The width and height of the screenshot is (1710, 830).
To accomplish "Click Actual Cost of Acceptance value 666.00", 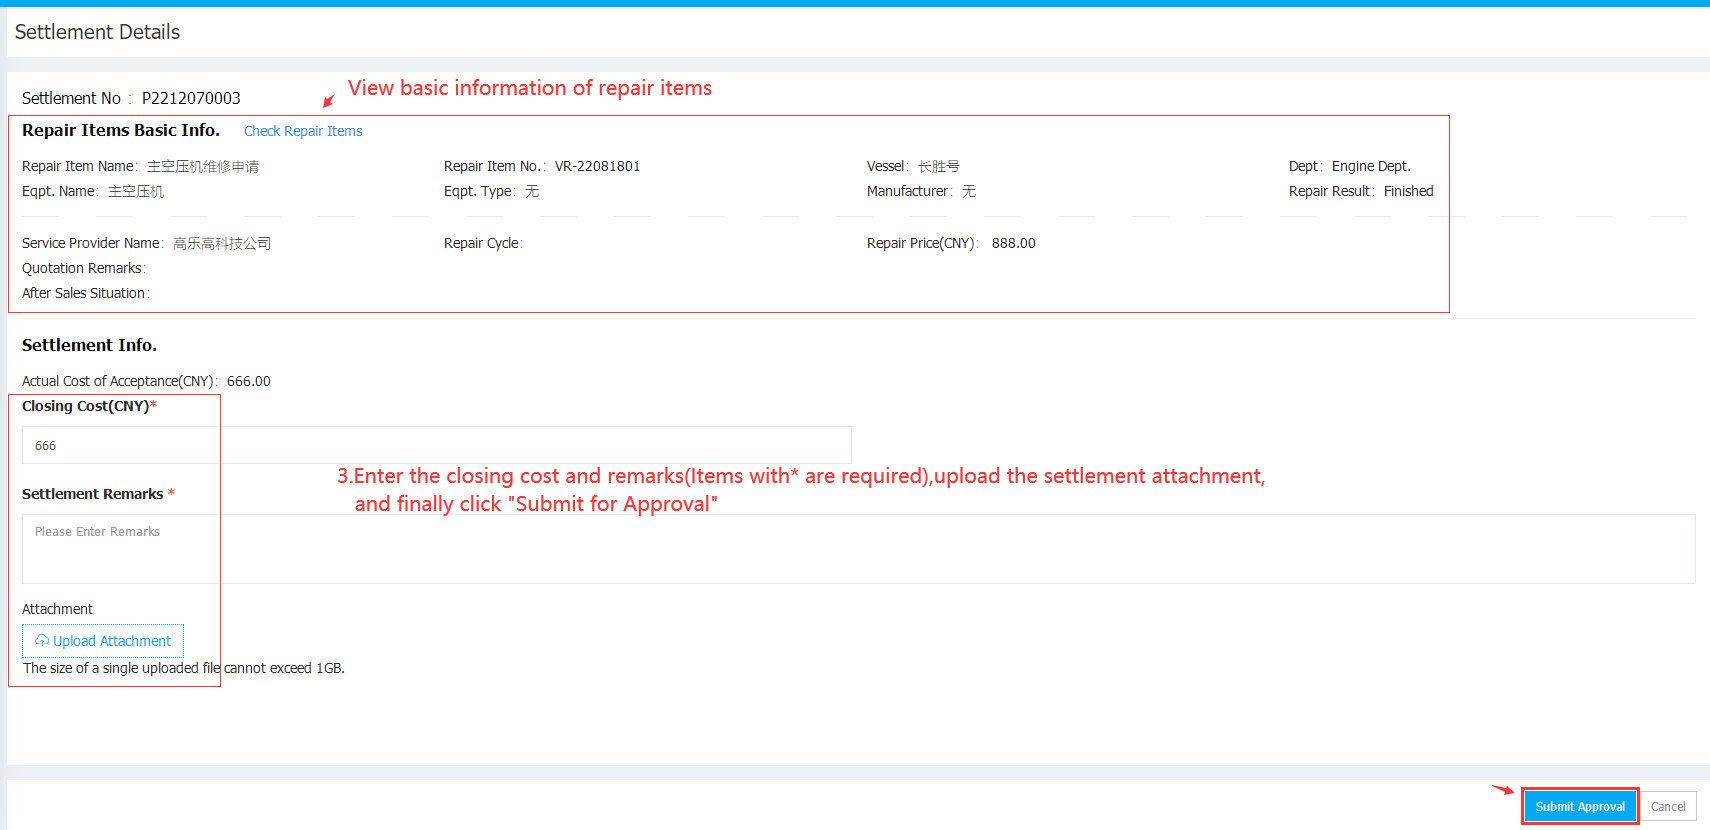I will (x=249, y=381).
